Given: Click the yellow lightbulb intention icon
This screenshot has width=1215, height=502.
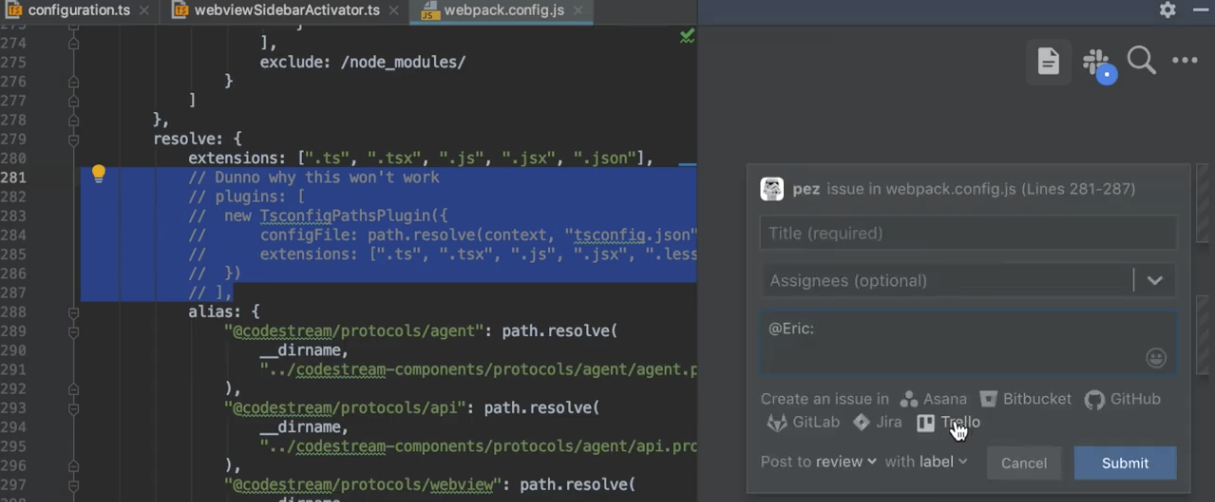Looking at the screenshot, I should point(98,174).
